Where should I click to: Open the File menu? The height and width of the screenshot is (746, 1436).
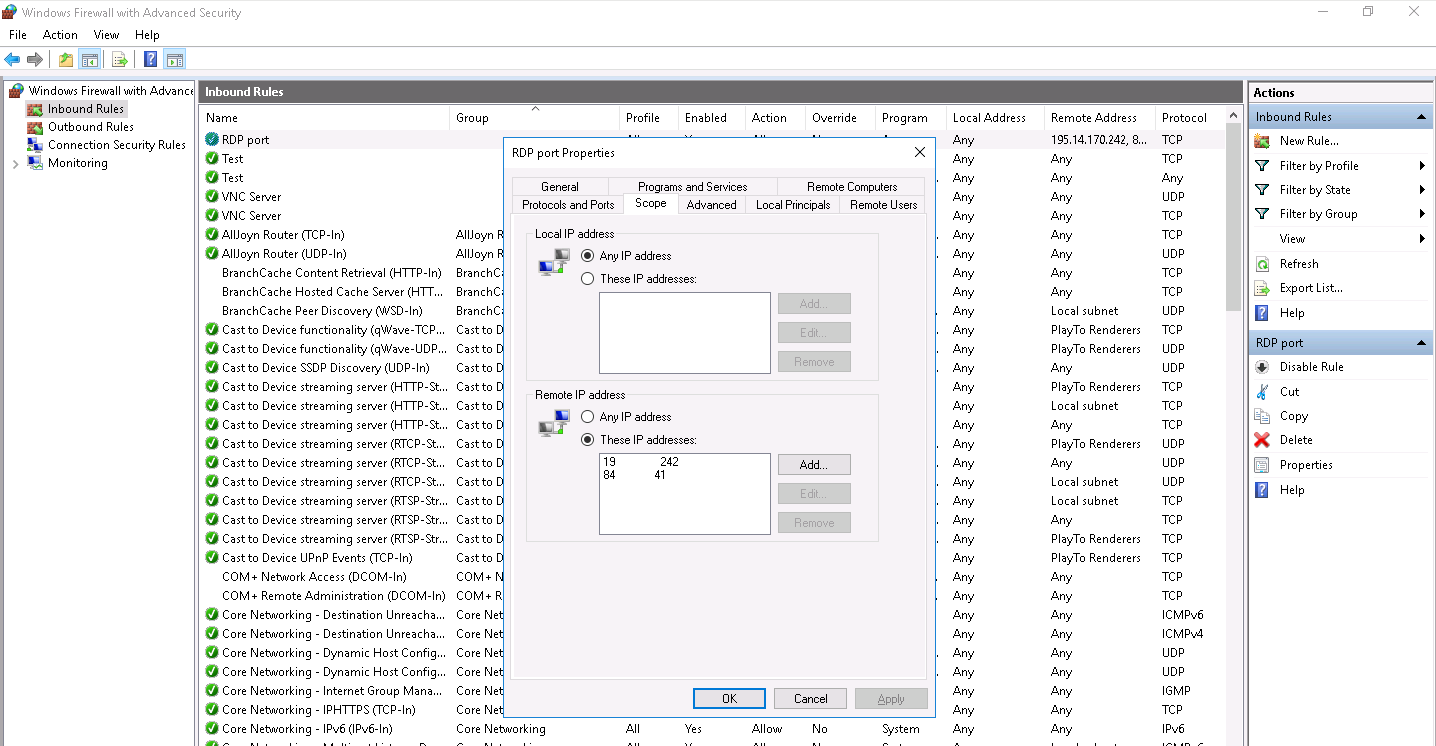tap(18, 35)
